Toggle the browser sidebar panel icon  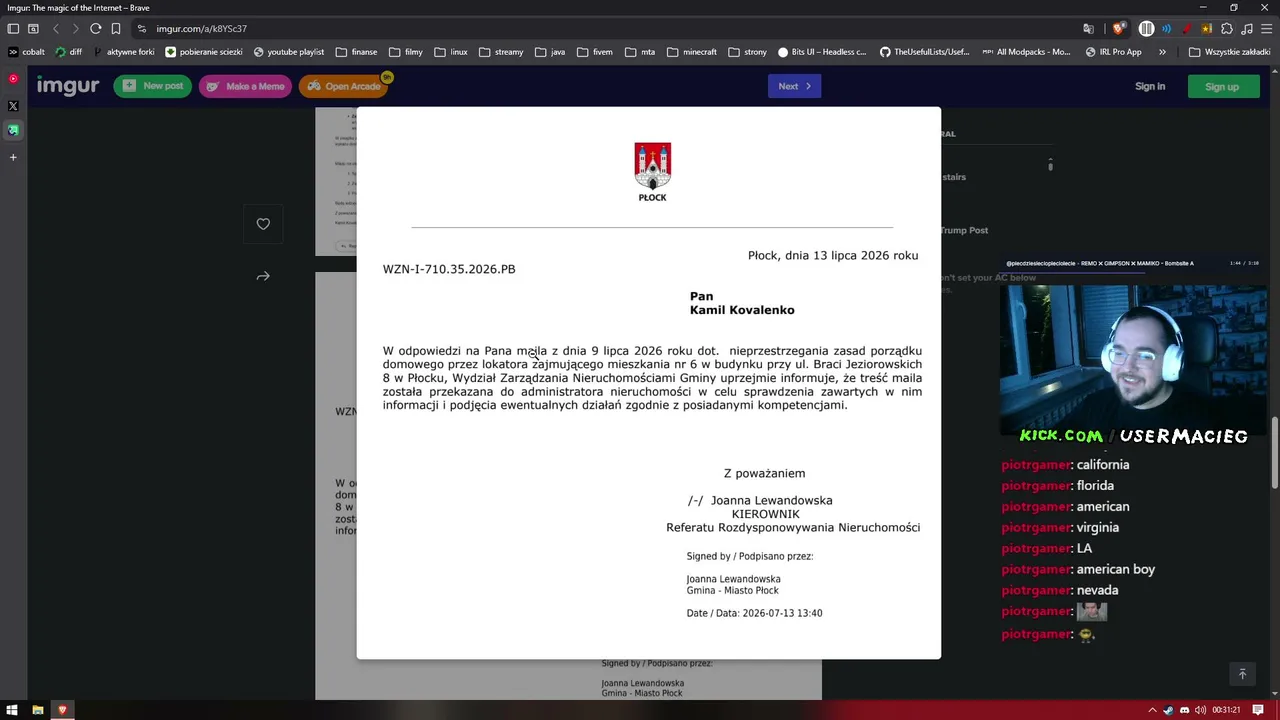[13, 29]
